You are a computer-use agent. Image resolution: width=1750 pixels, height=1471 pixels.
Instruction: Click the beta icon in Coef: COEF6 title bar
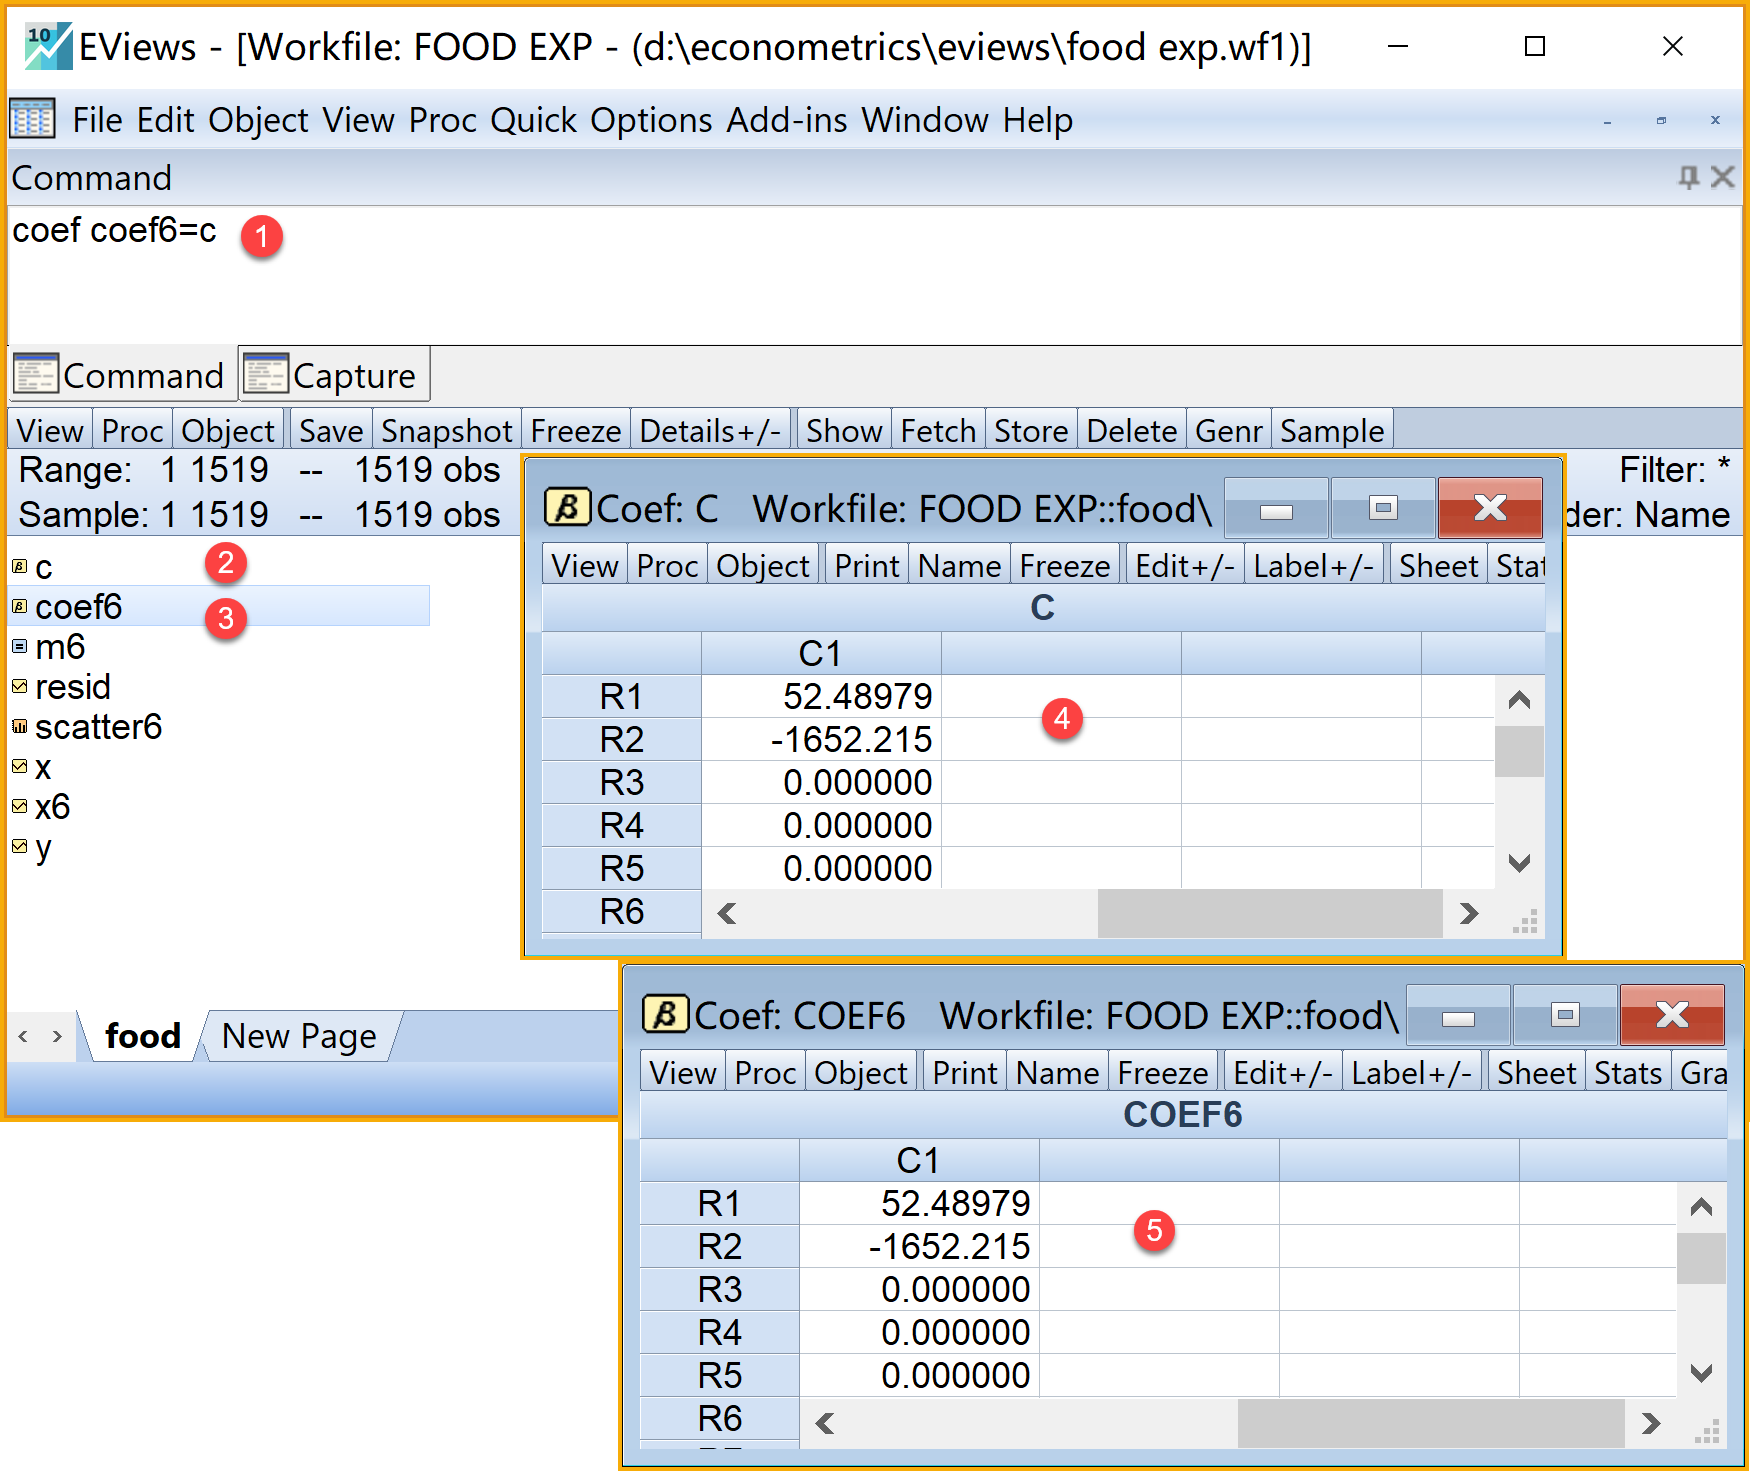pos(665,1014)
